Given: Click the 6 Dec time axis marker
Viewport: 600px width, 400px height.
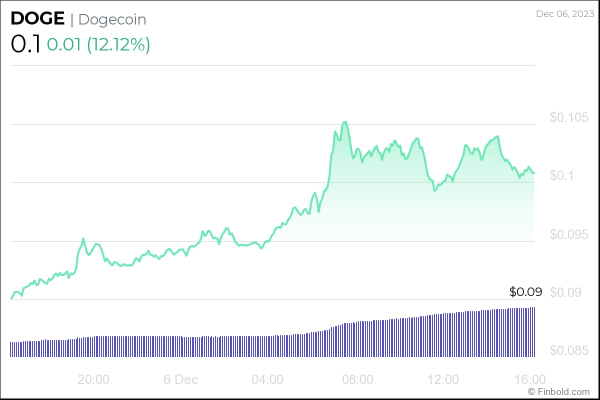Looking at the screenshot, I should click(180, 379).
